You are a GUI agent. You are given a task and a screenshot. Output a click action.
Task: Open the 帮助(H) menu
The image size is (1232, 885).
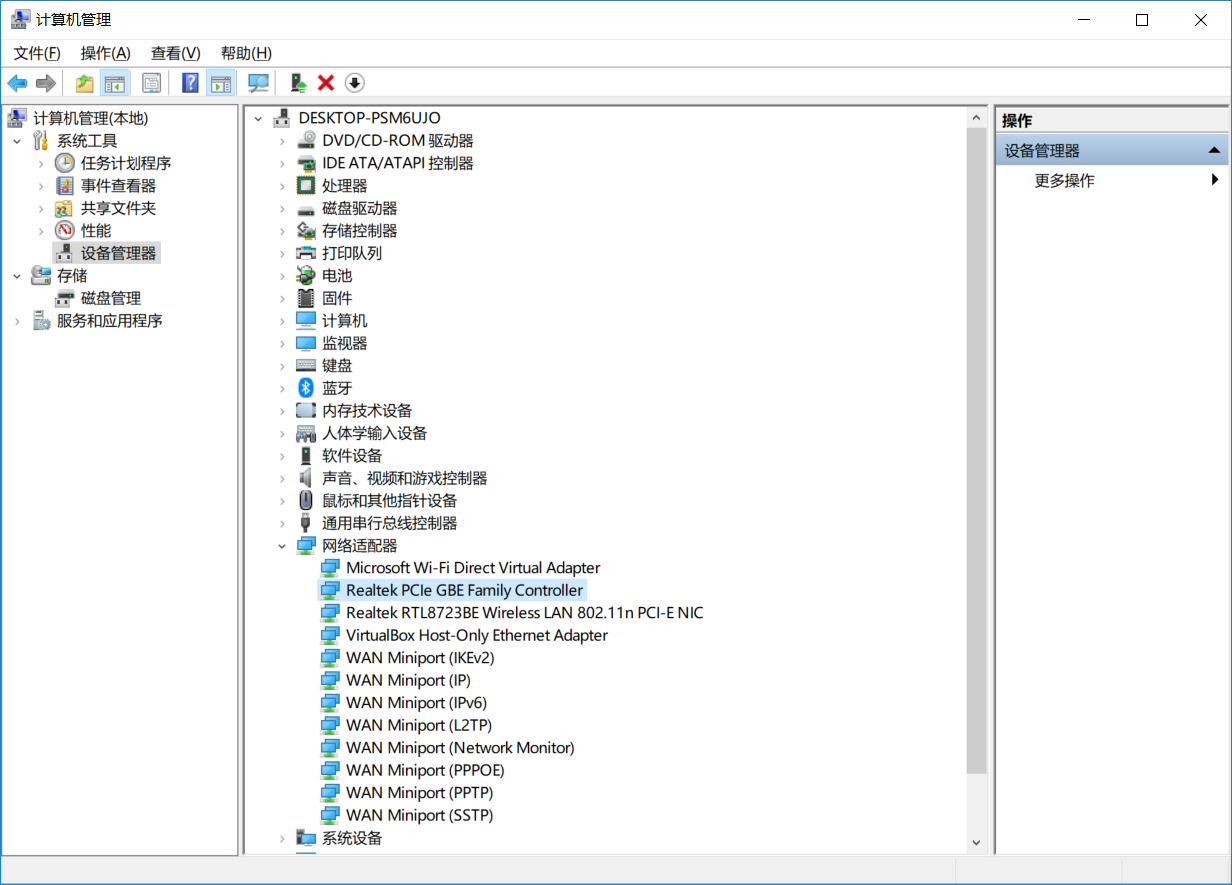[246, 53]
